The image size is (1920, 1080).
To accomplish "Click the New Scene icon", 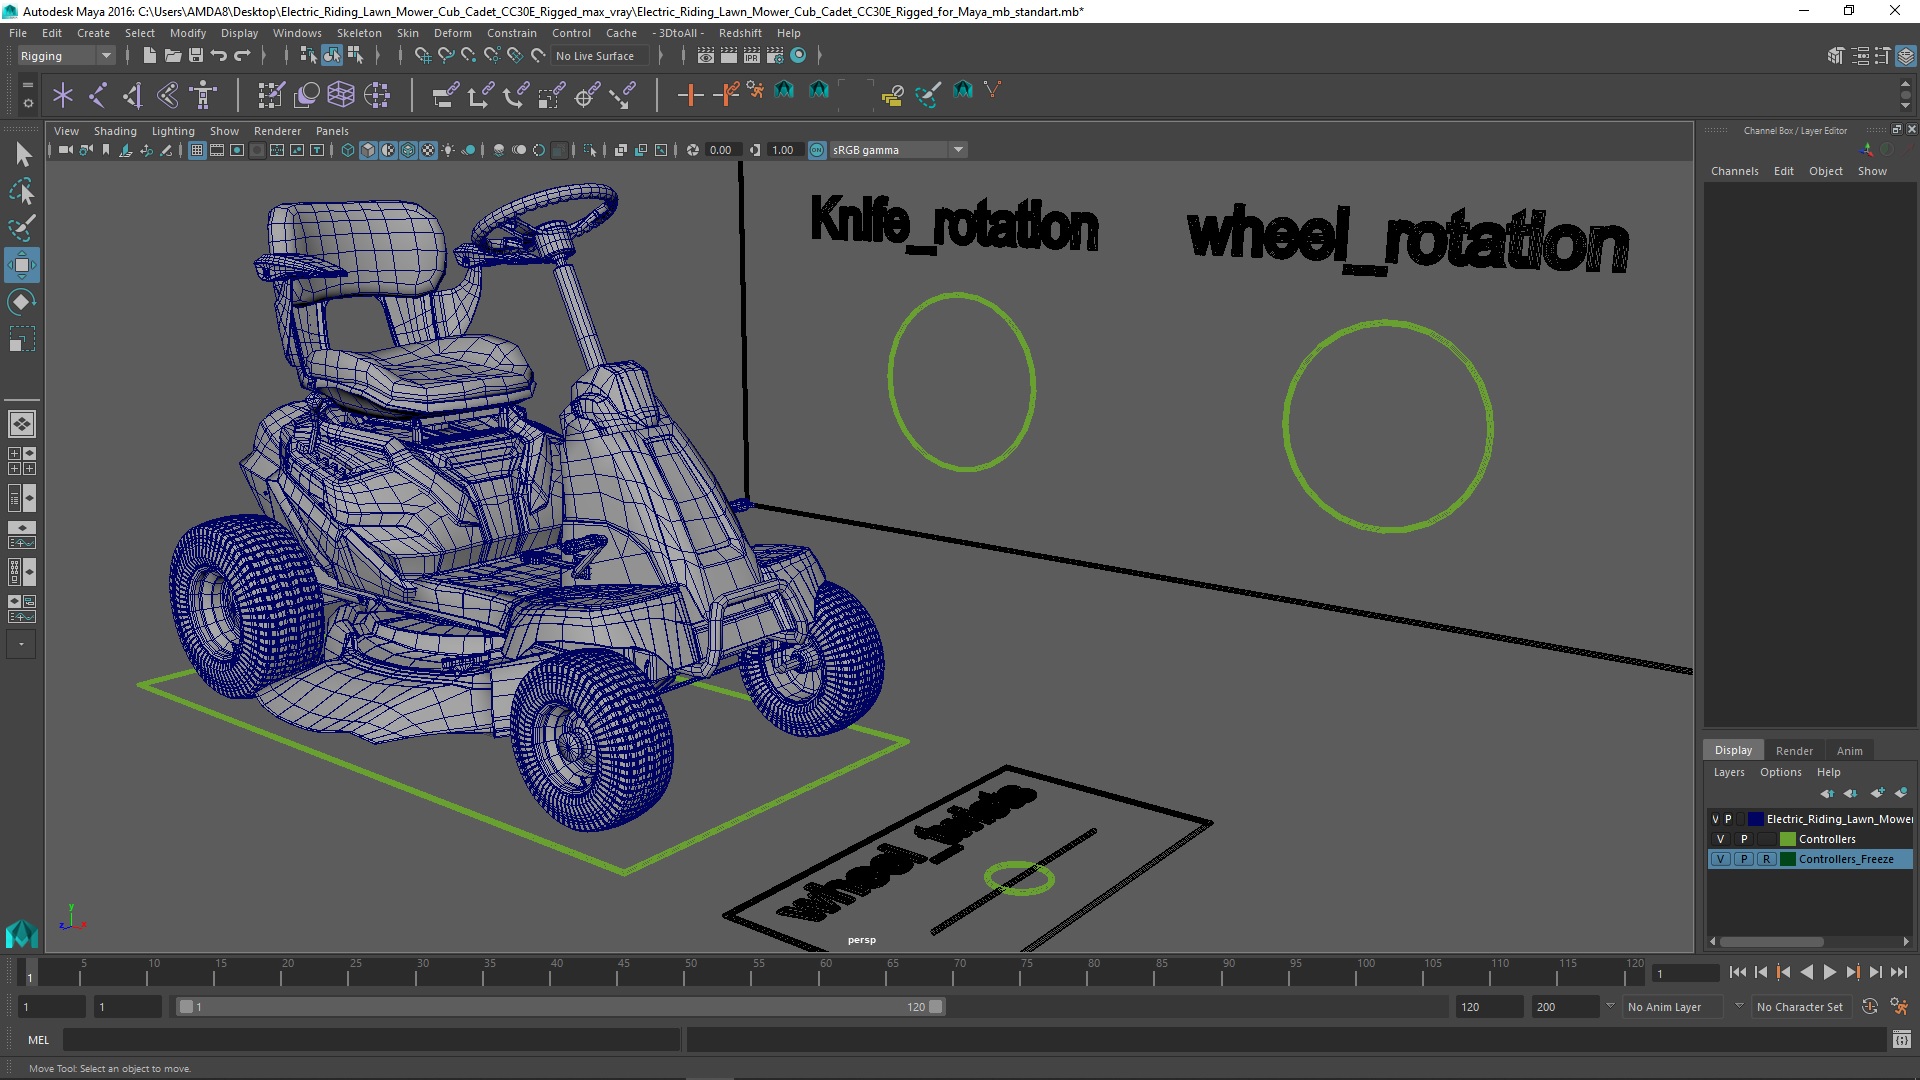I will [x=149, y=56].
